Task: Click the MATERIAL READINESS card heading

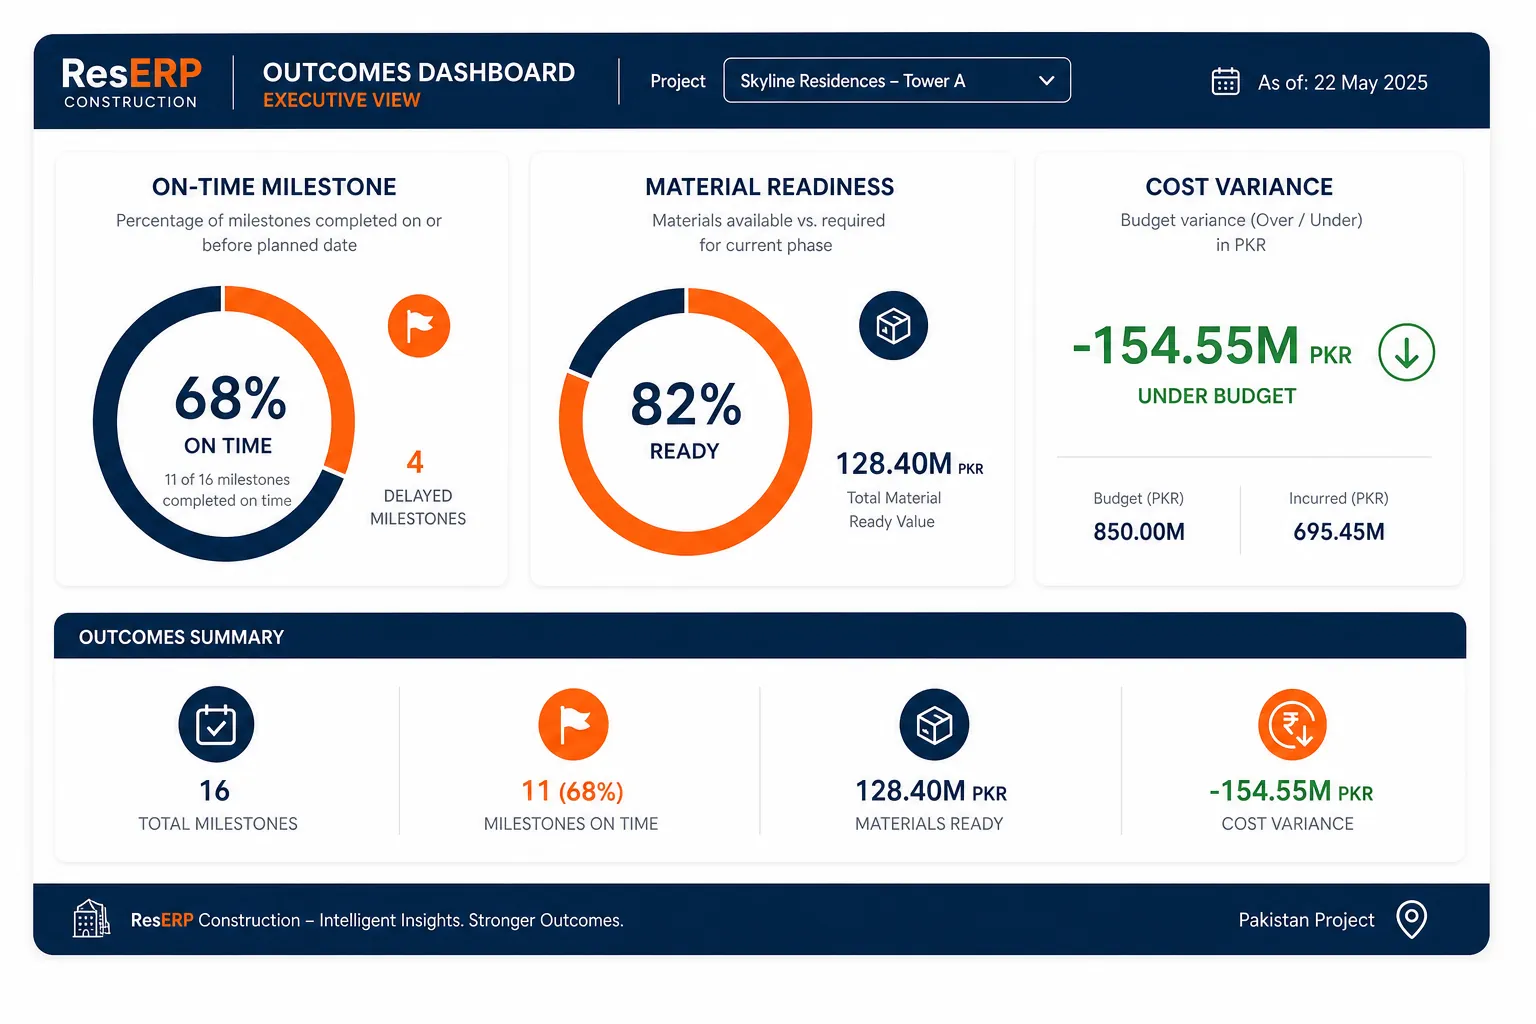Action: point(770,187)
